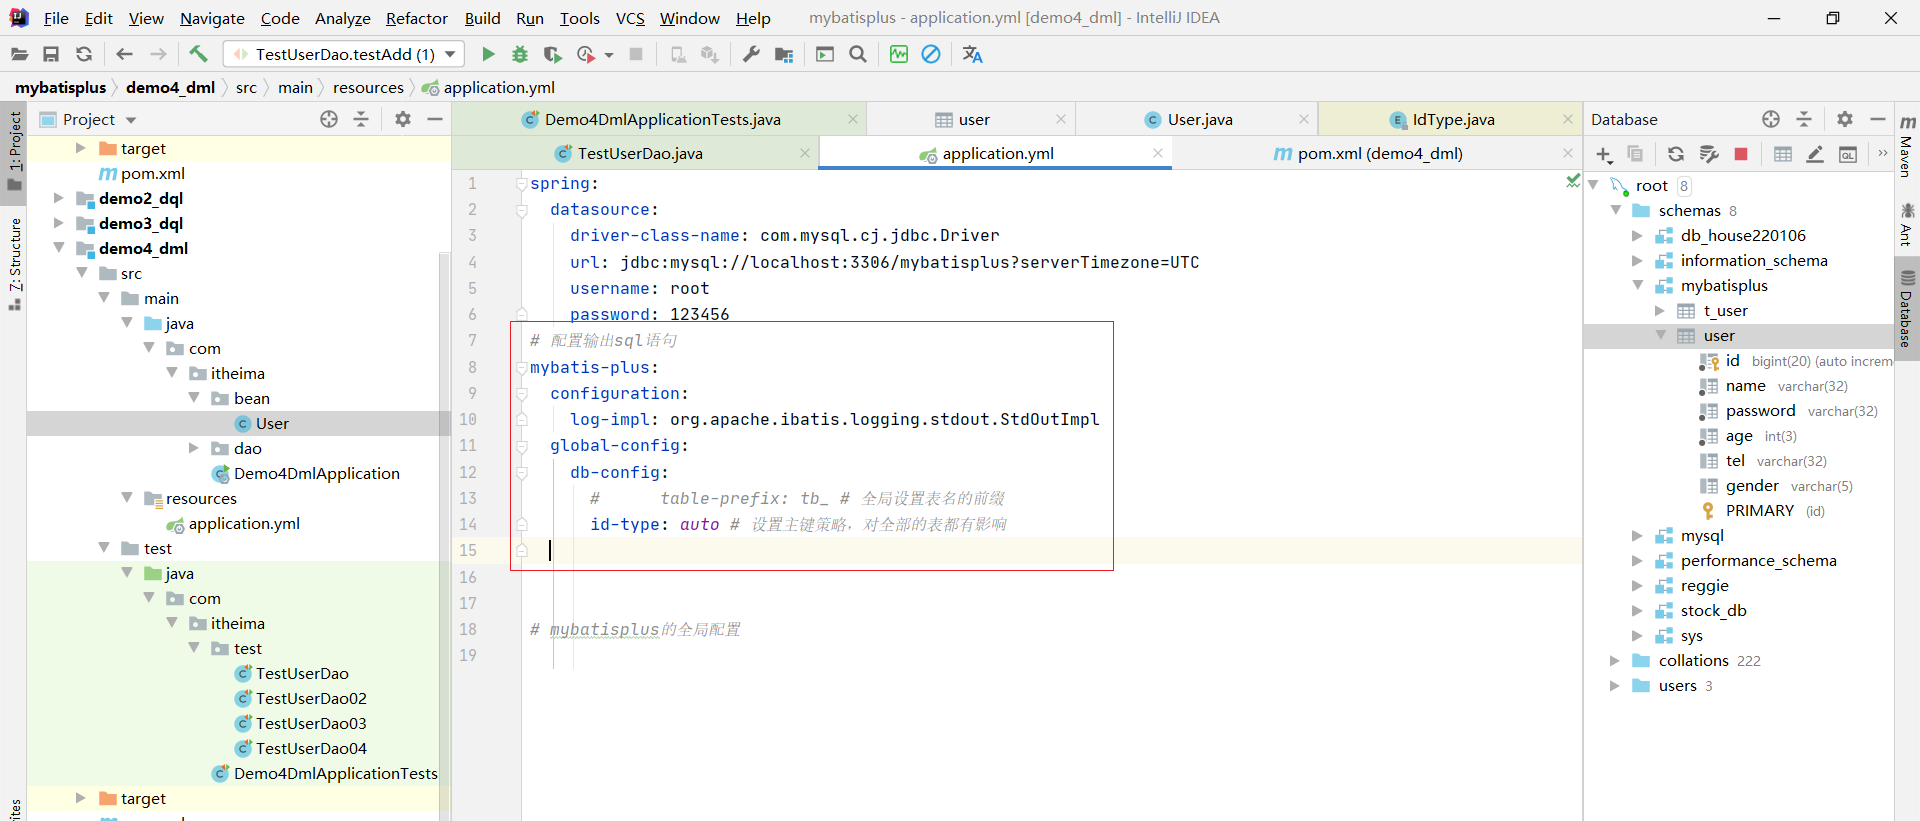Add a new data source in the Database panel
This screenshot has width=1920, height=821.
[x=1604, y=154]
